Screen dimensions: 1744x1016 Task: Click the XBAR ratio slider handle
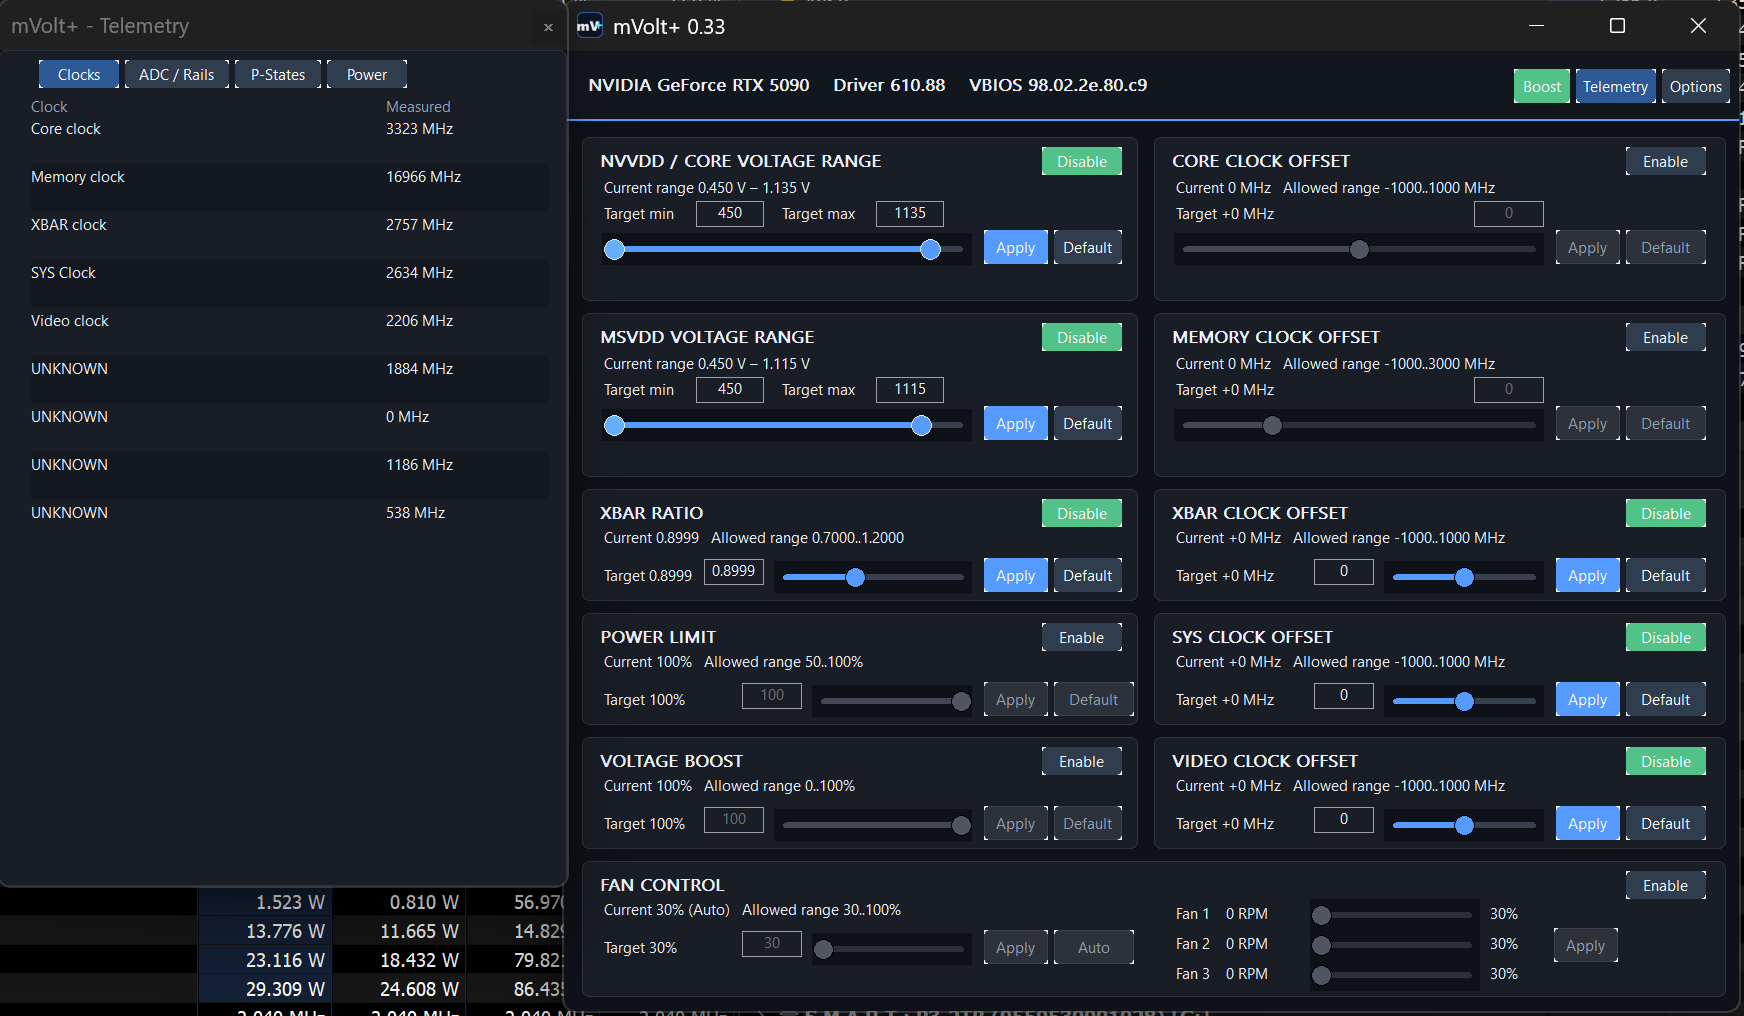point(855,577)
